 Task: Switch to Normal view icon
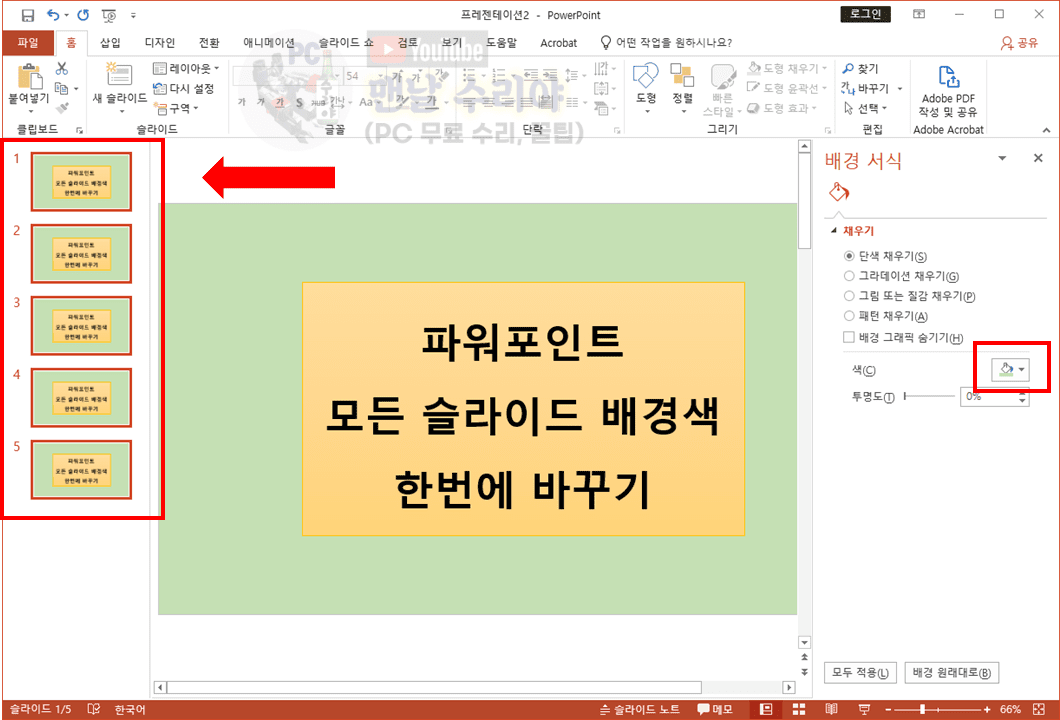pyautogui.click(x=766, y=709)
